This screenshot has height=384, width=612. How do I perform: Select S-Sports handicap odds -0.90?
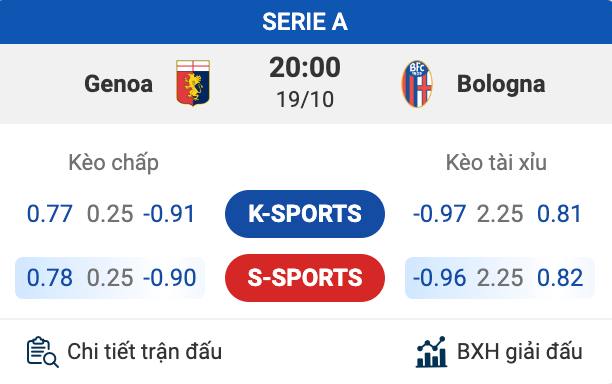point(169,278)
